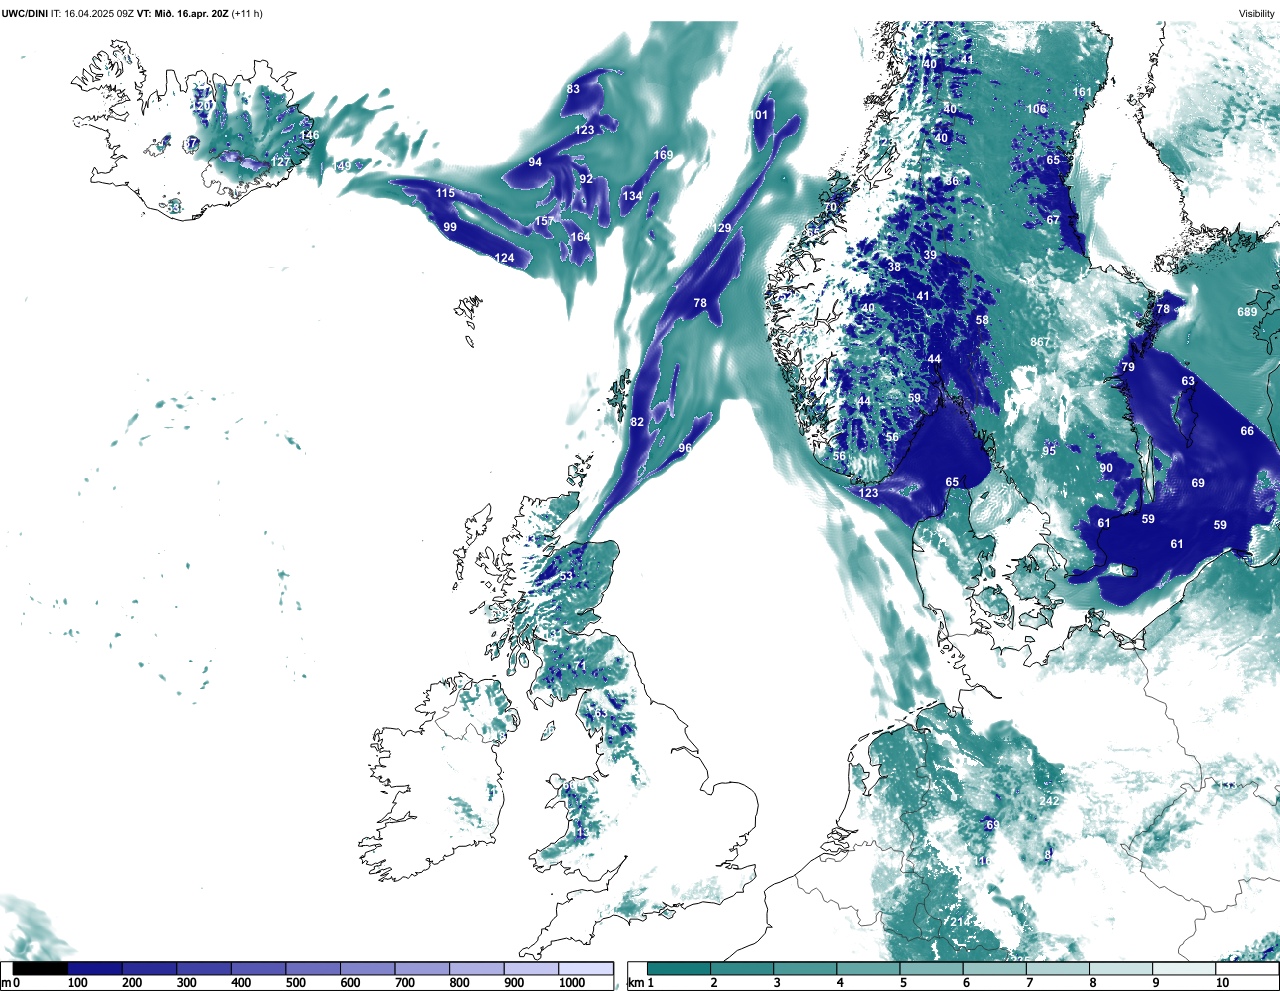1280x991 pixels.
Task: Click the 200–300 m legend swatch
Action: coord(149,968)
